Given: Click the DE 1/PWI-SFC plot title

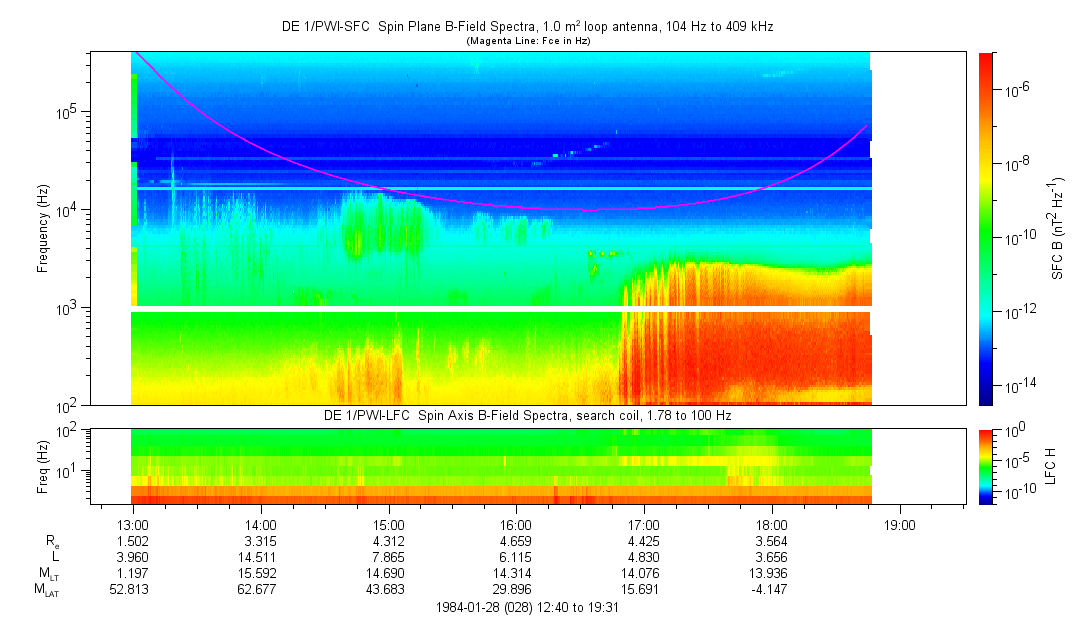Looking at the screenshot, I should coord(527,27).
